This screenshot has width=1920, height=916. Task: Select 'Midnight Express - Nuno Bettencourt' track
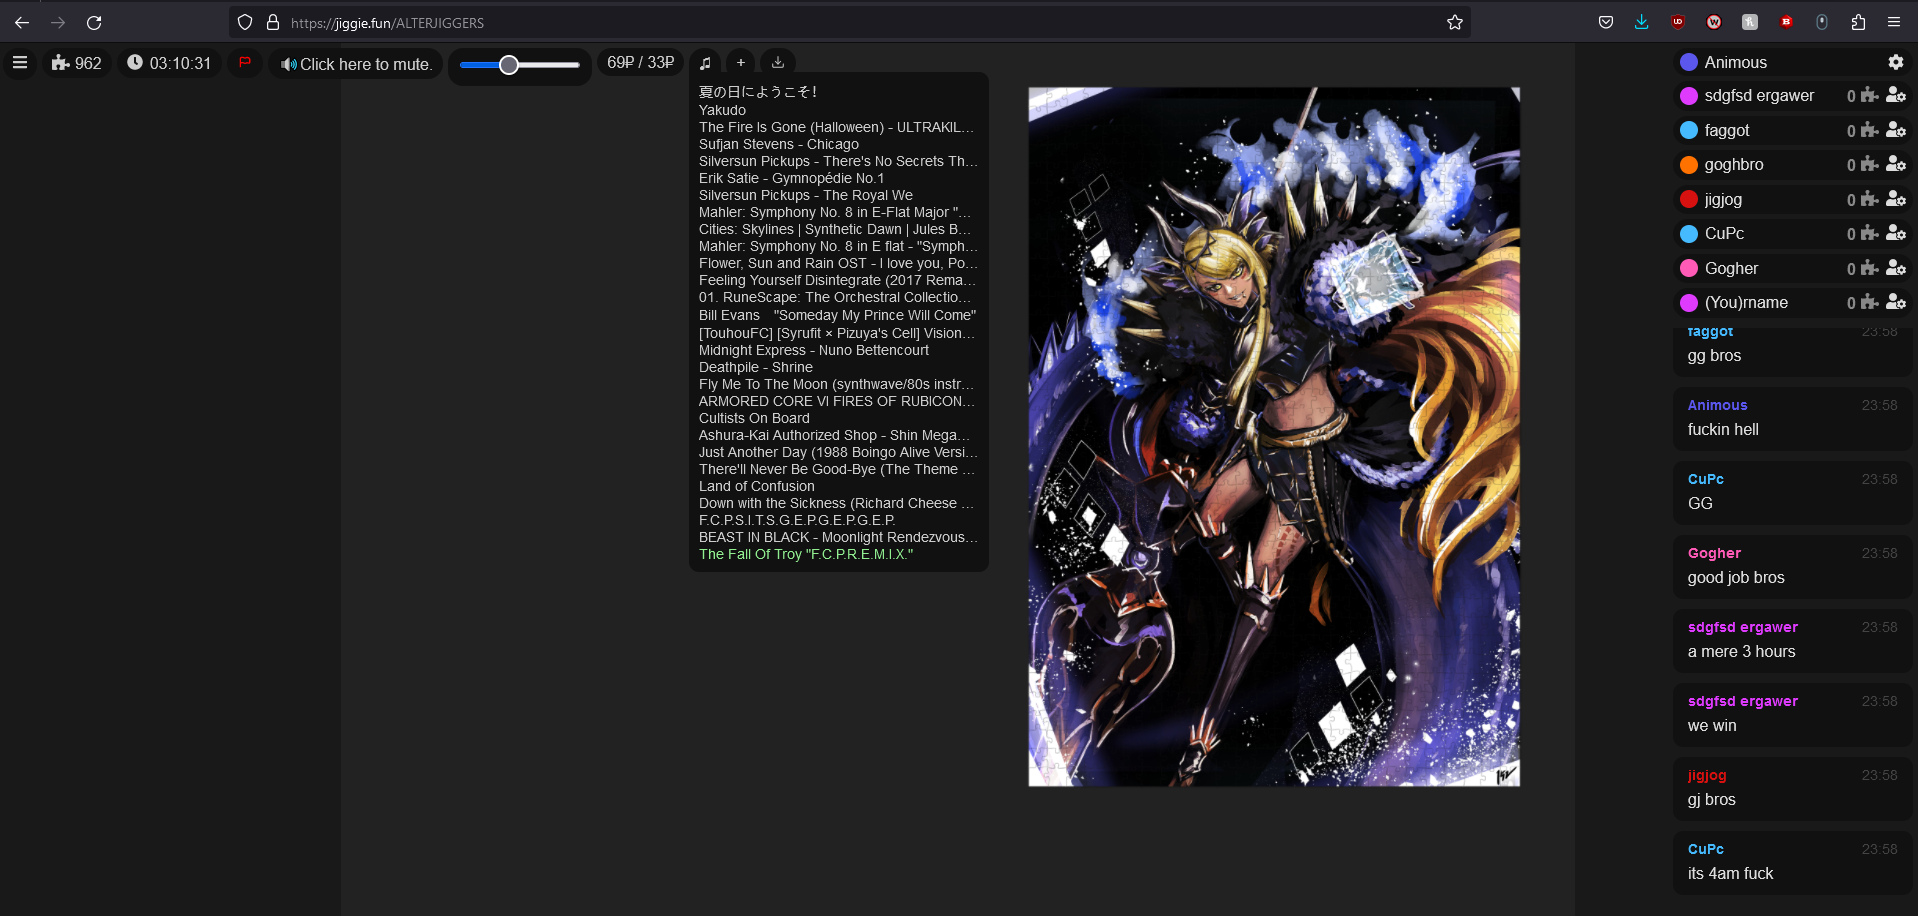point(814,350)
